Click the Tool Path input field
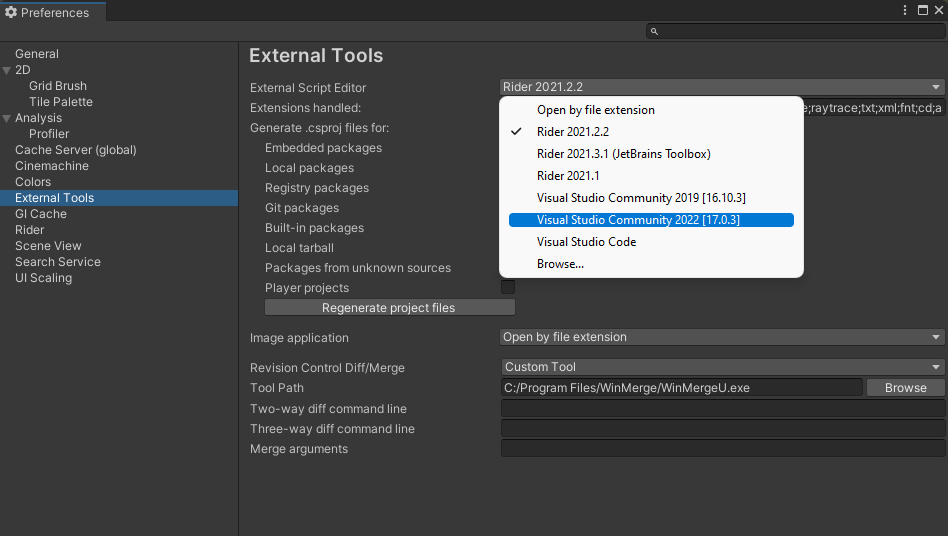 pos(680,388)
